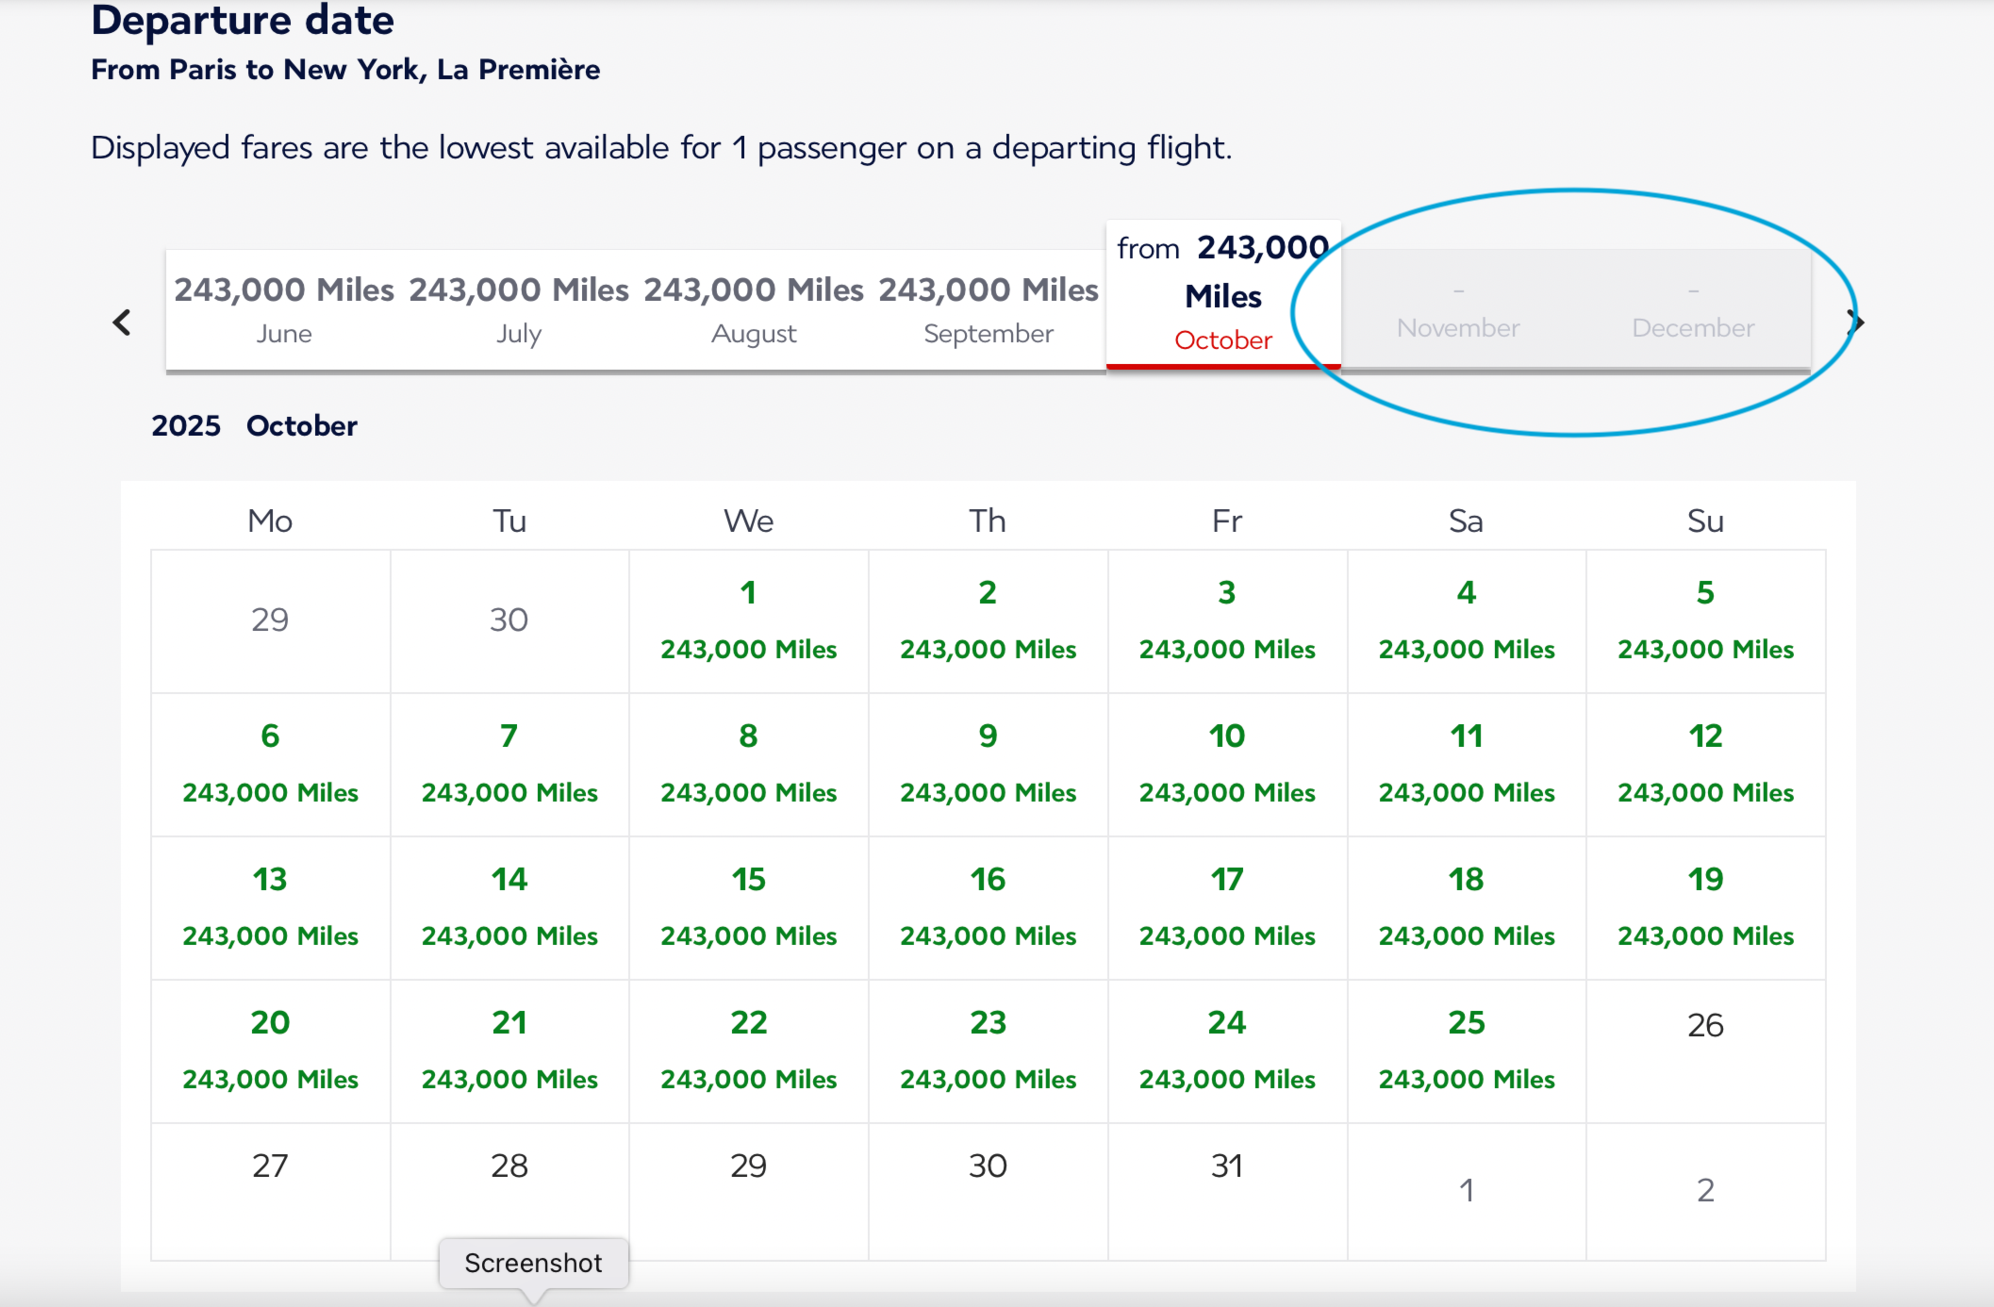Click the next months right arrow
1994x1307 pixels.
coord(1855,322)
